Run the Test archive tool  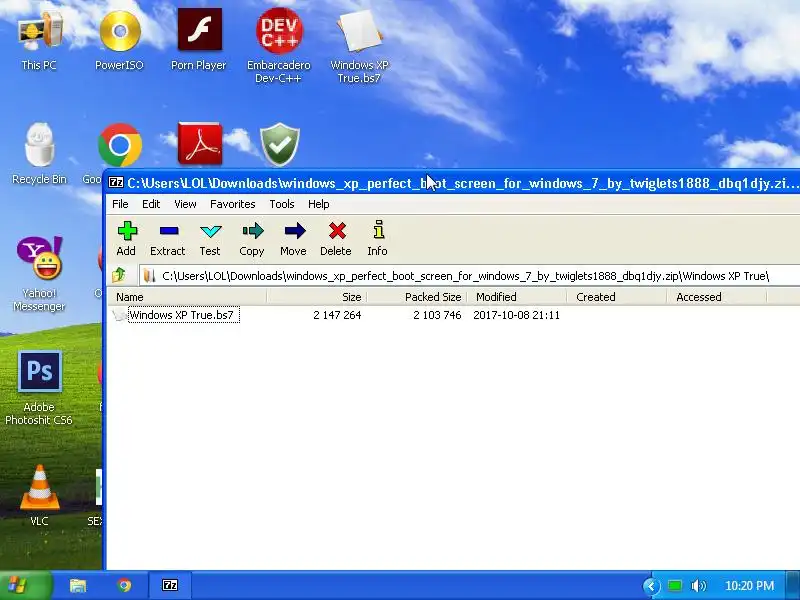(210, 238)
